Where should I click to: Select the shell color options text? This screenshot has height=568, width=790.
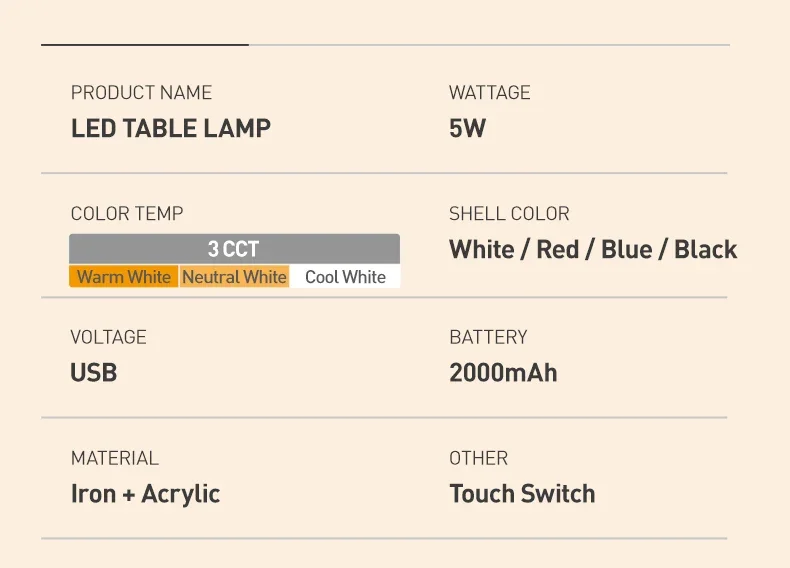point(593,249)
